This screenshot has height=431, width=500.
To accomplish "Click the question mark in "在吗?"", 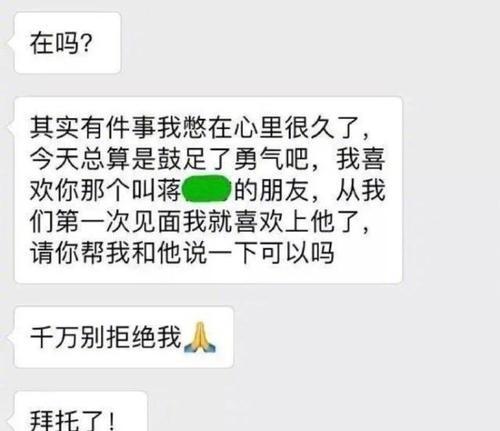I will pyautogui.click(x=86, y=43).
